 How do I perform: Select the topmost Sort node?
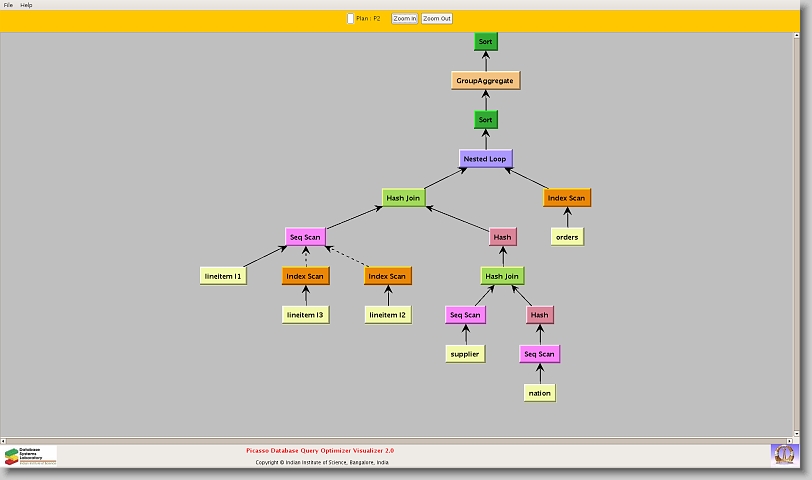pyautogui.click(x=486, y=41)
